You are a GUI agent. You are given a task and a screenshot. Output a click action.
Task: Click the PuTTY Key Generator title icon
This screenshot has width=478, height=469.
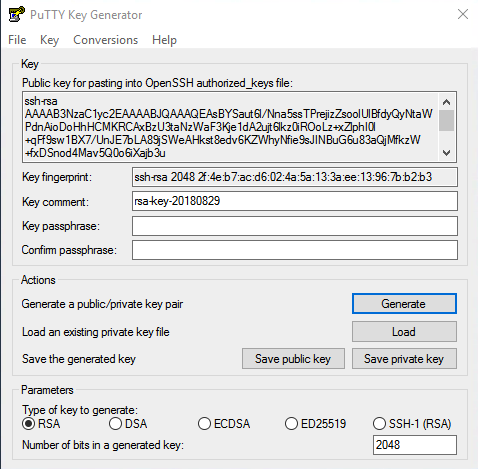tap(17, 14)
